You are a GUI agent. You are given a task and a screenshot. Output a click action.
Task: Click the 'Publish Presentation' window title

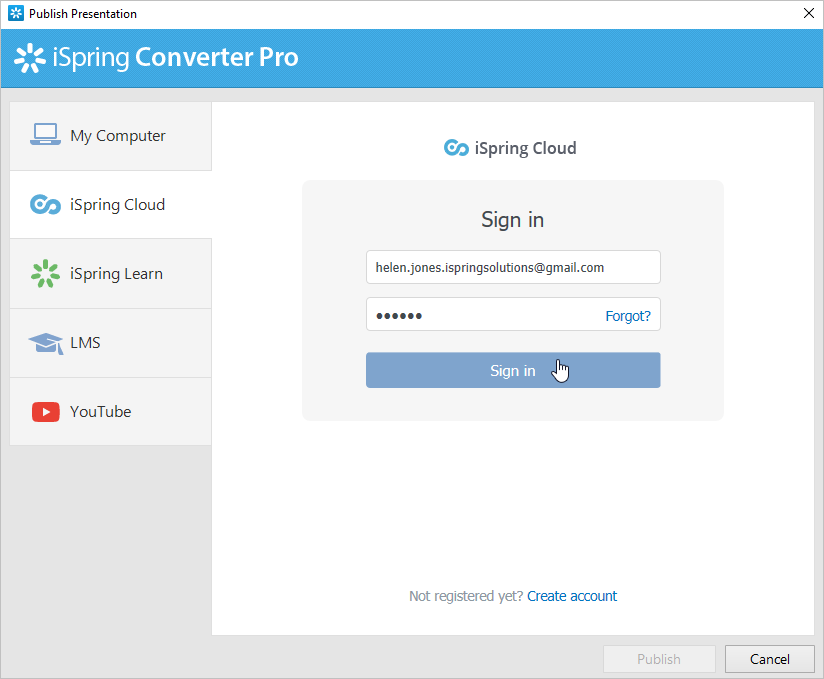tap(83, 14)
